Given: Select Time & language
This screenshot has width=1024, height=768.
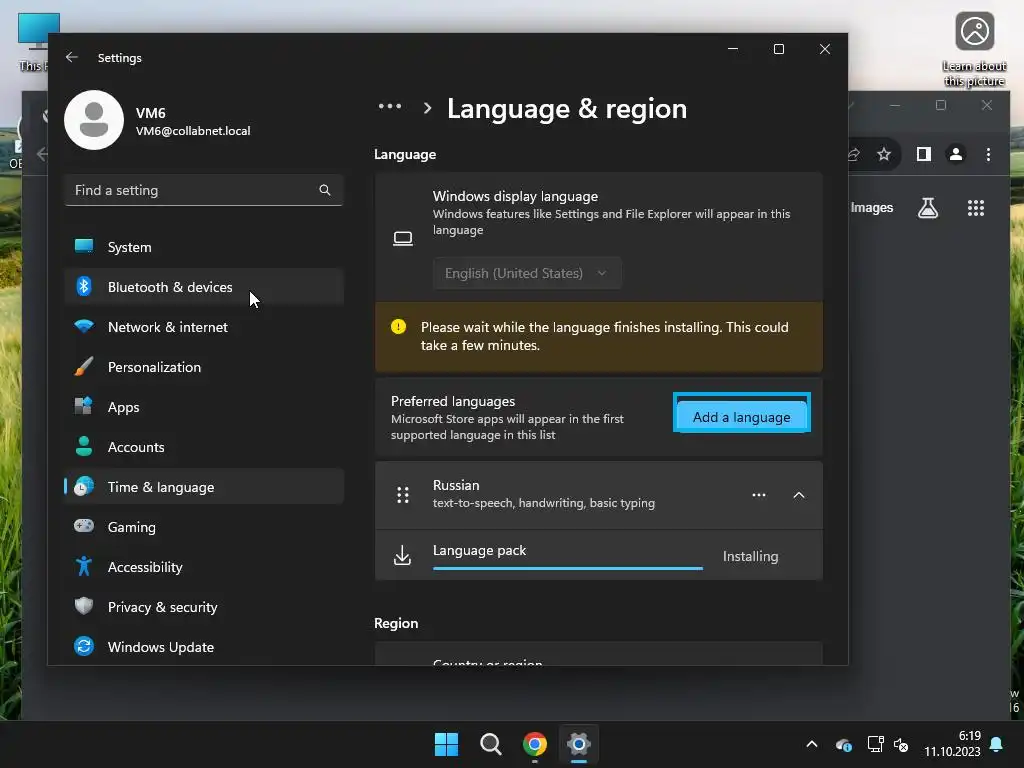Looking at the screenshot, I should 204,487.
